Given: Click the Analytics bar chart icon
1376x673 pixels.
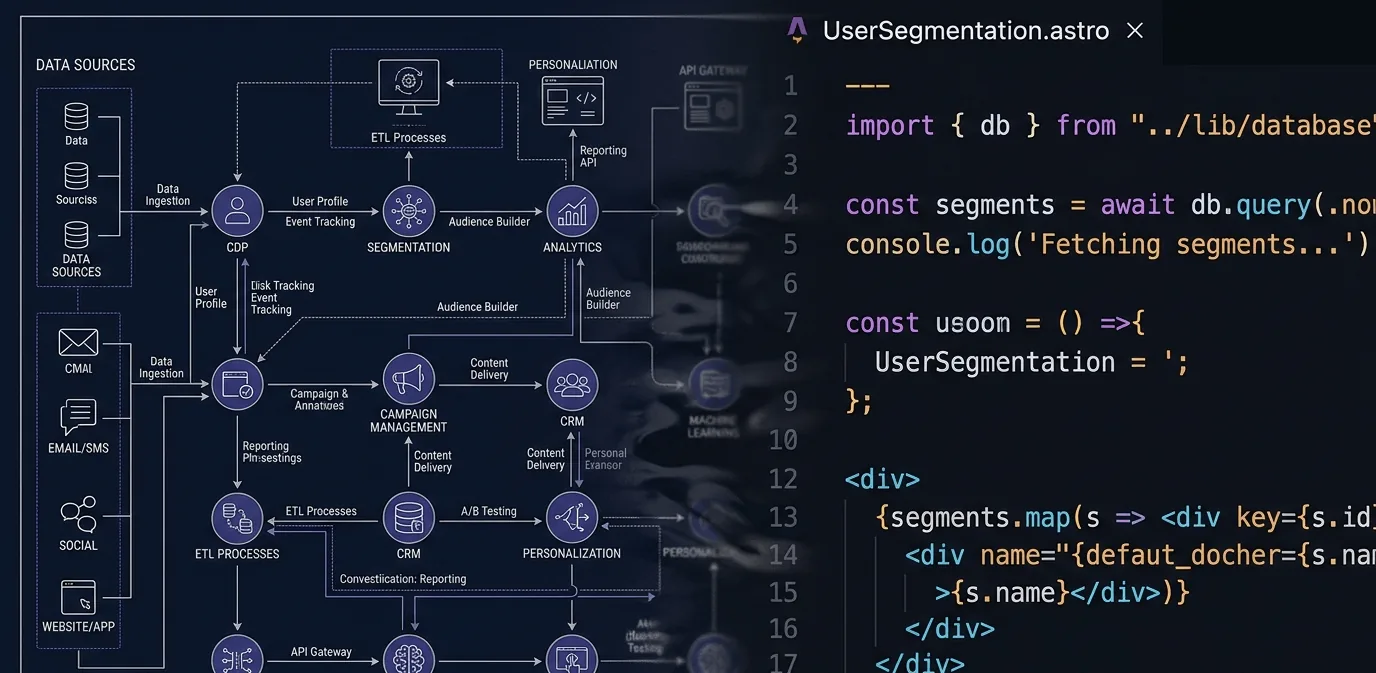Looking at the screenshot, I should click(572, 211).
